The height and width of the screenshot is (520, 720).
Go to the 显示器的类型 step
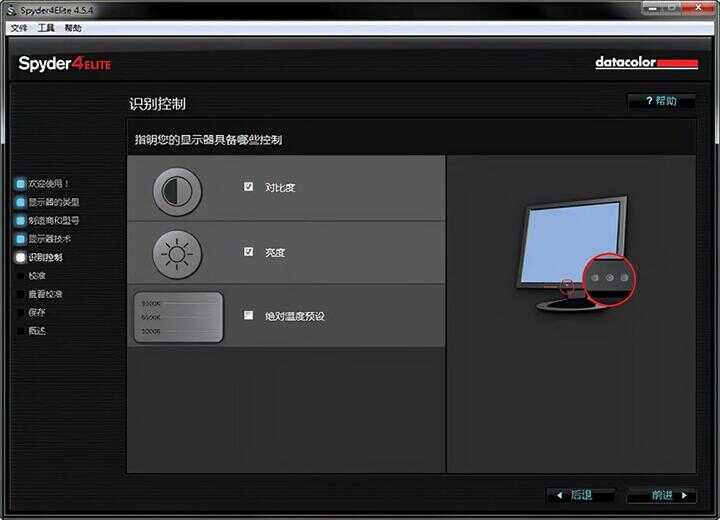(x=54, y=202)
